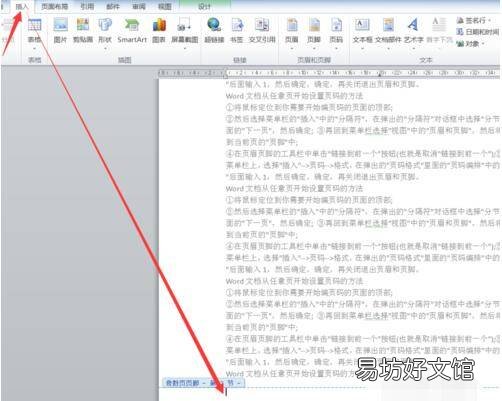Expand the 对象 dropdown arrow

(483, 44)
